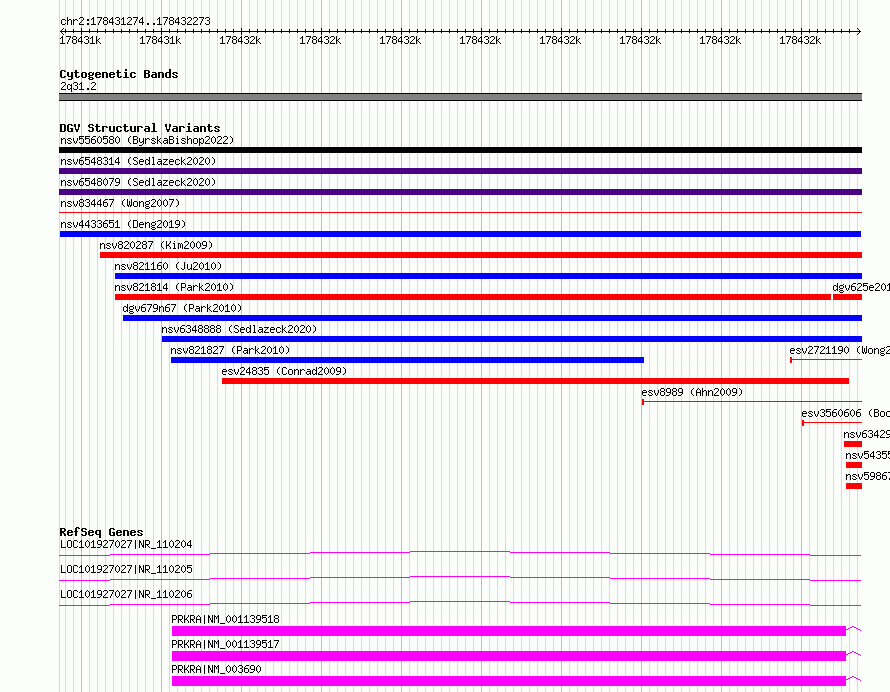The image size is (890, 692).
Task: Click the blue nsv821827 variant bar
Action: (x=407, y=360)
